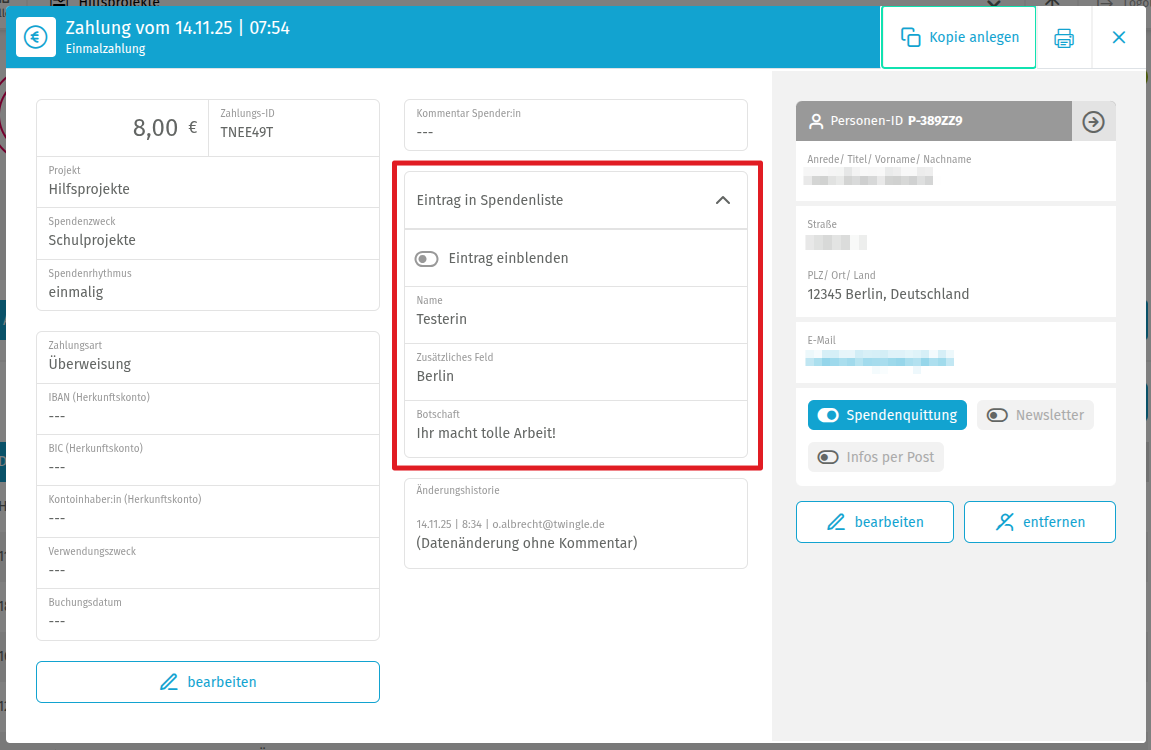Enable the Eintrag einblenden switch

427,259
